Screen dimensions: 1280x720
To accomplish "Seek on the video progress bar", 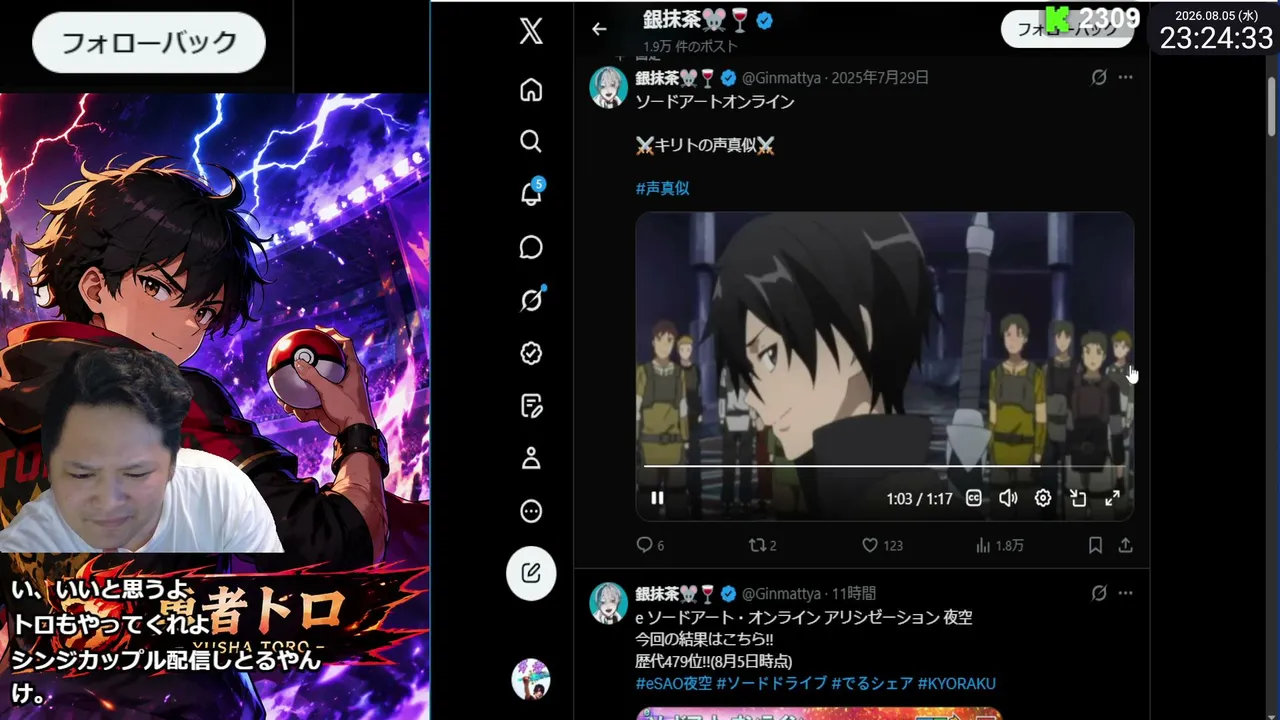I will click(884, 466).
